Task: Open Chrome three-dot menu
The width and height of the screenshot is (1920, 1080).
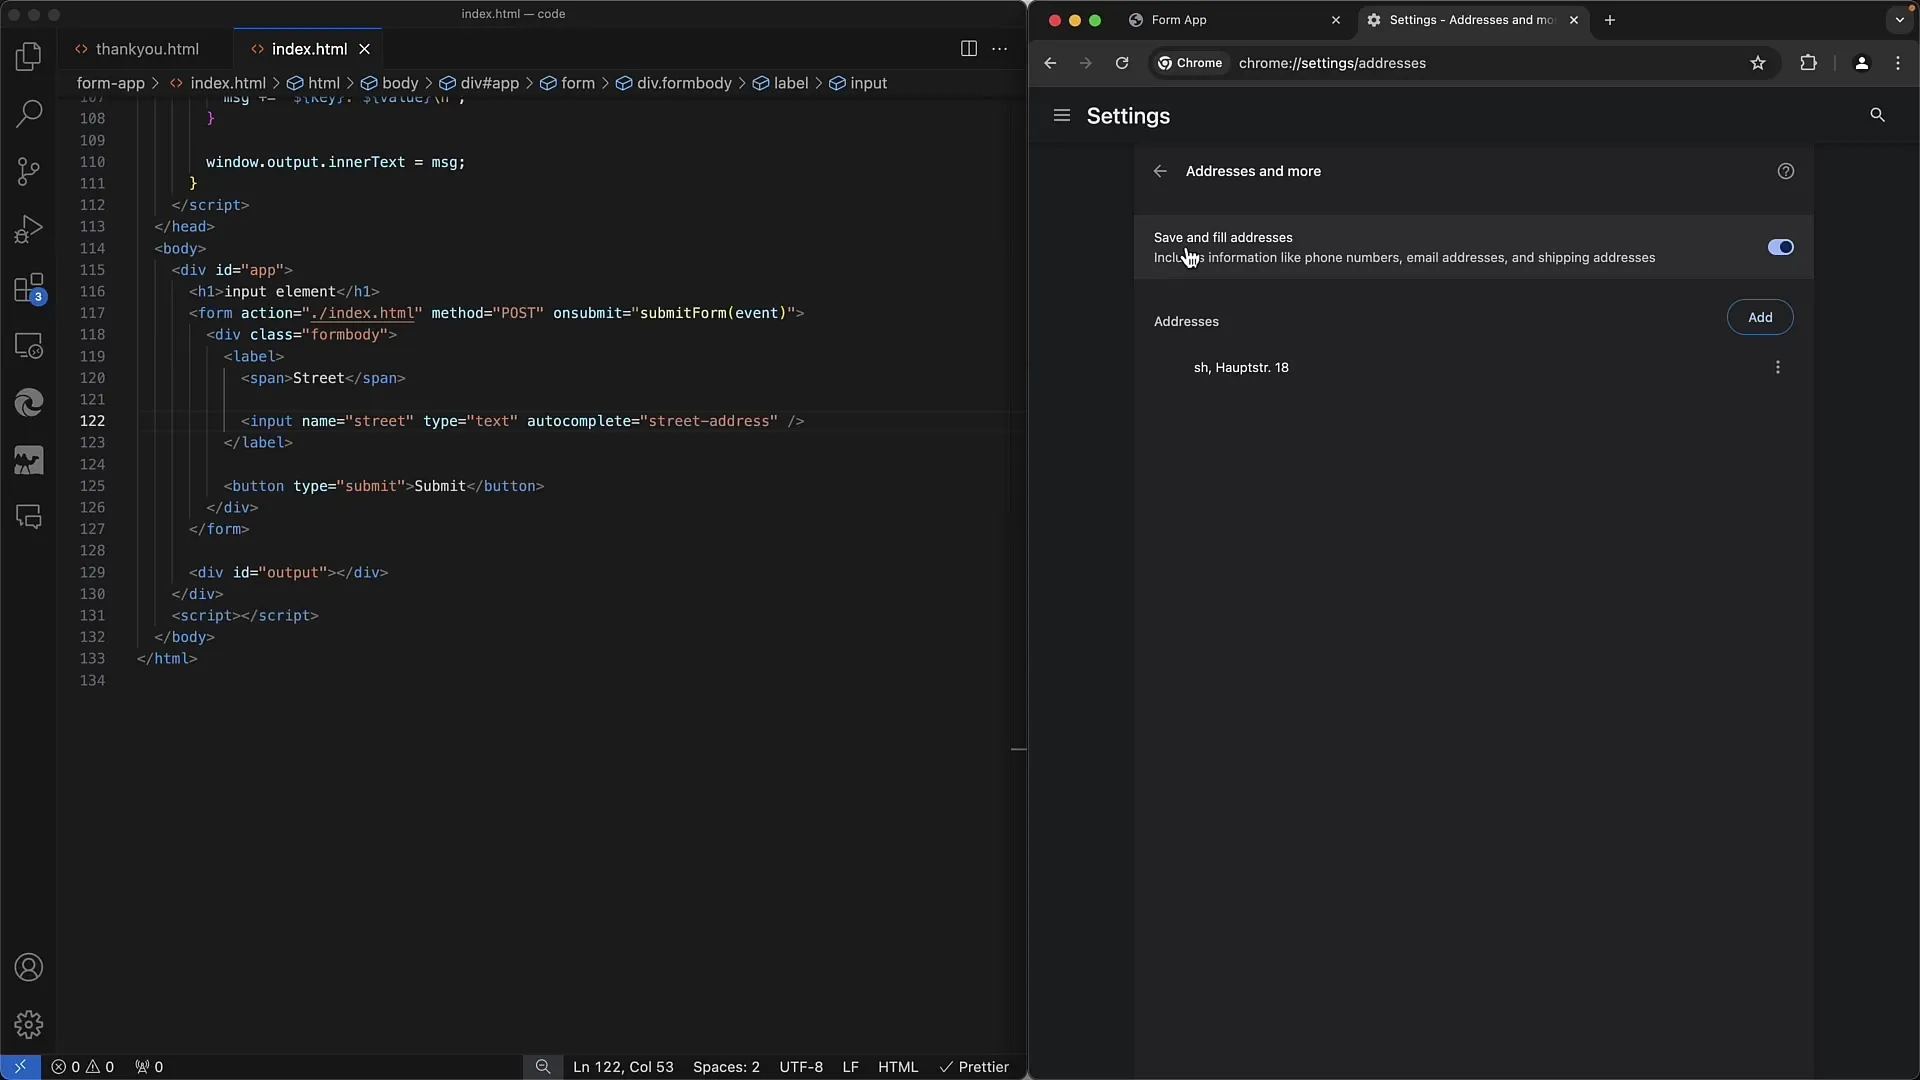Action: (1898, 63)
